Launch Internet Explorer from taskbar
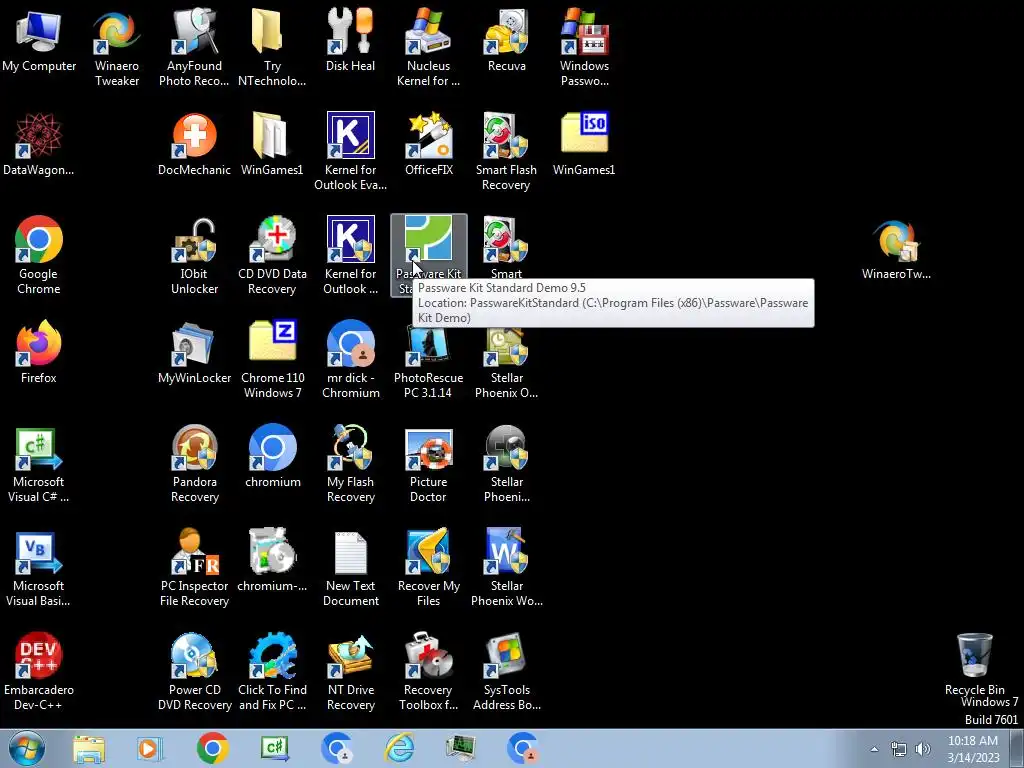 click(400, 748)
